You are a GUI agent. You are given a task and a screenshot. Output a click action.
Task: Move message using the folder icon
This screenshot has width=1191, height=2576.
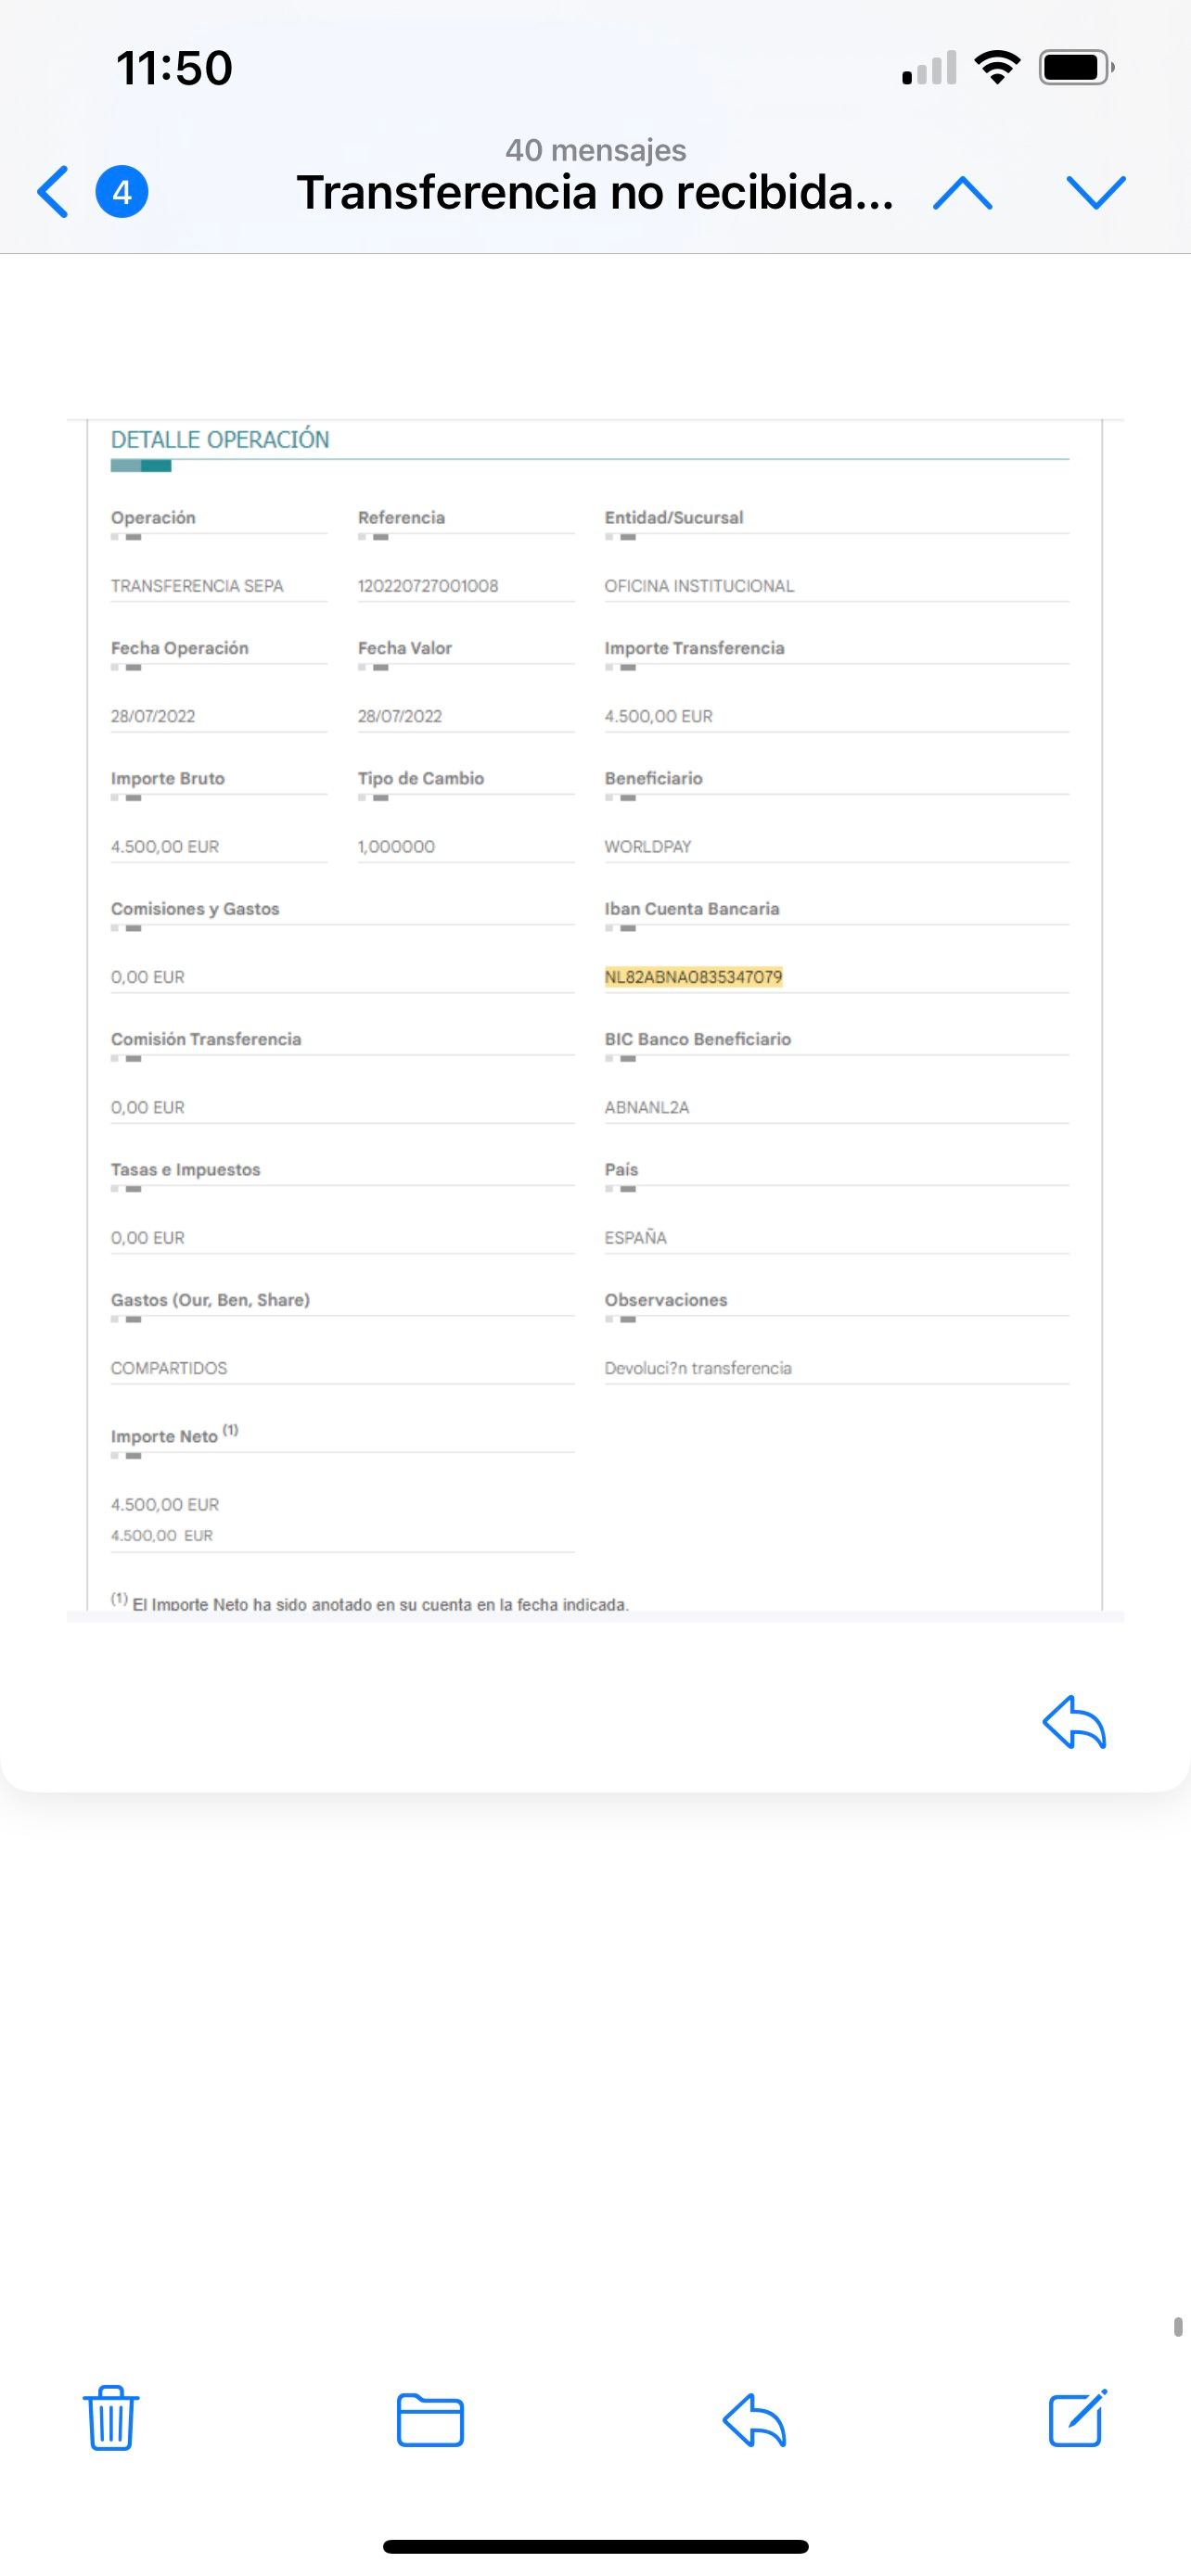[x=430, y=2420]
